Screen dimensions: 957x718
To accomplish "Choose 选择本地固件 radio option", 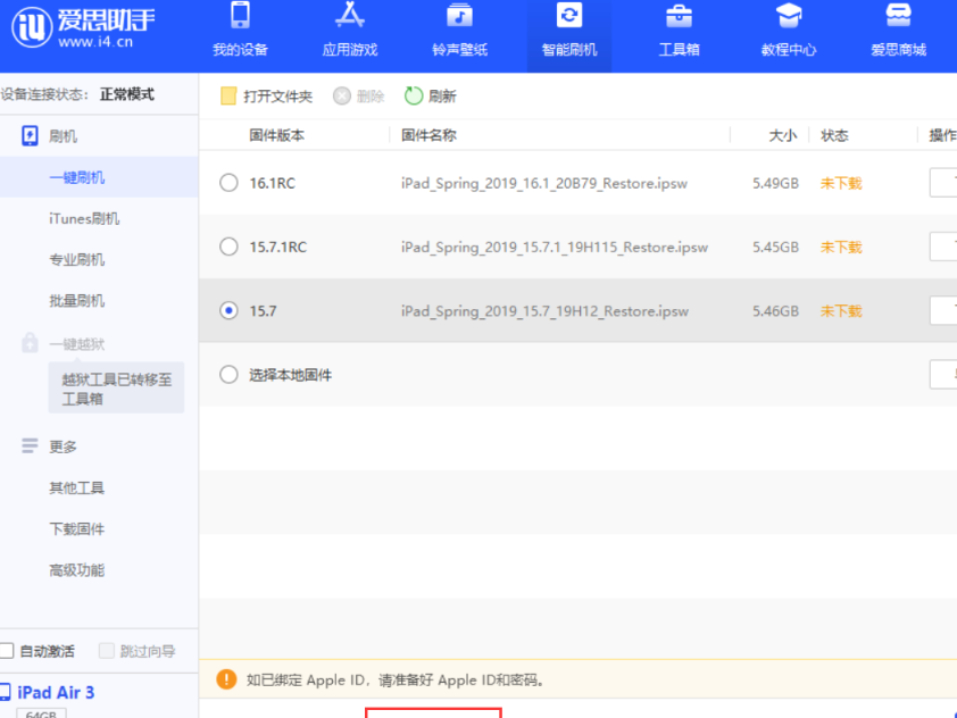I will click(229, 374).
